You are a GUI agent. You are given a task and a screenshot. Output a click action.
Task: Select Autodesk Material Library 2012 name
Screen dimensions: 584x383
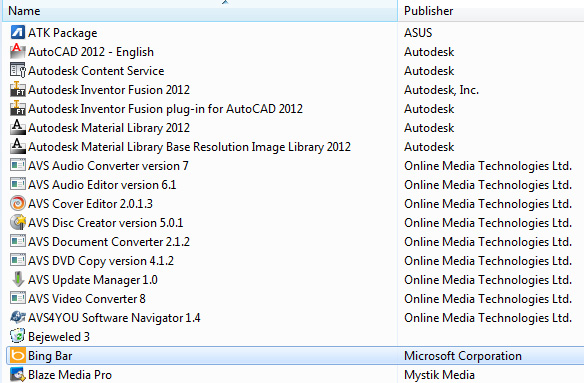(109, 128)
